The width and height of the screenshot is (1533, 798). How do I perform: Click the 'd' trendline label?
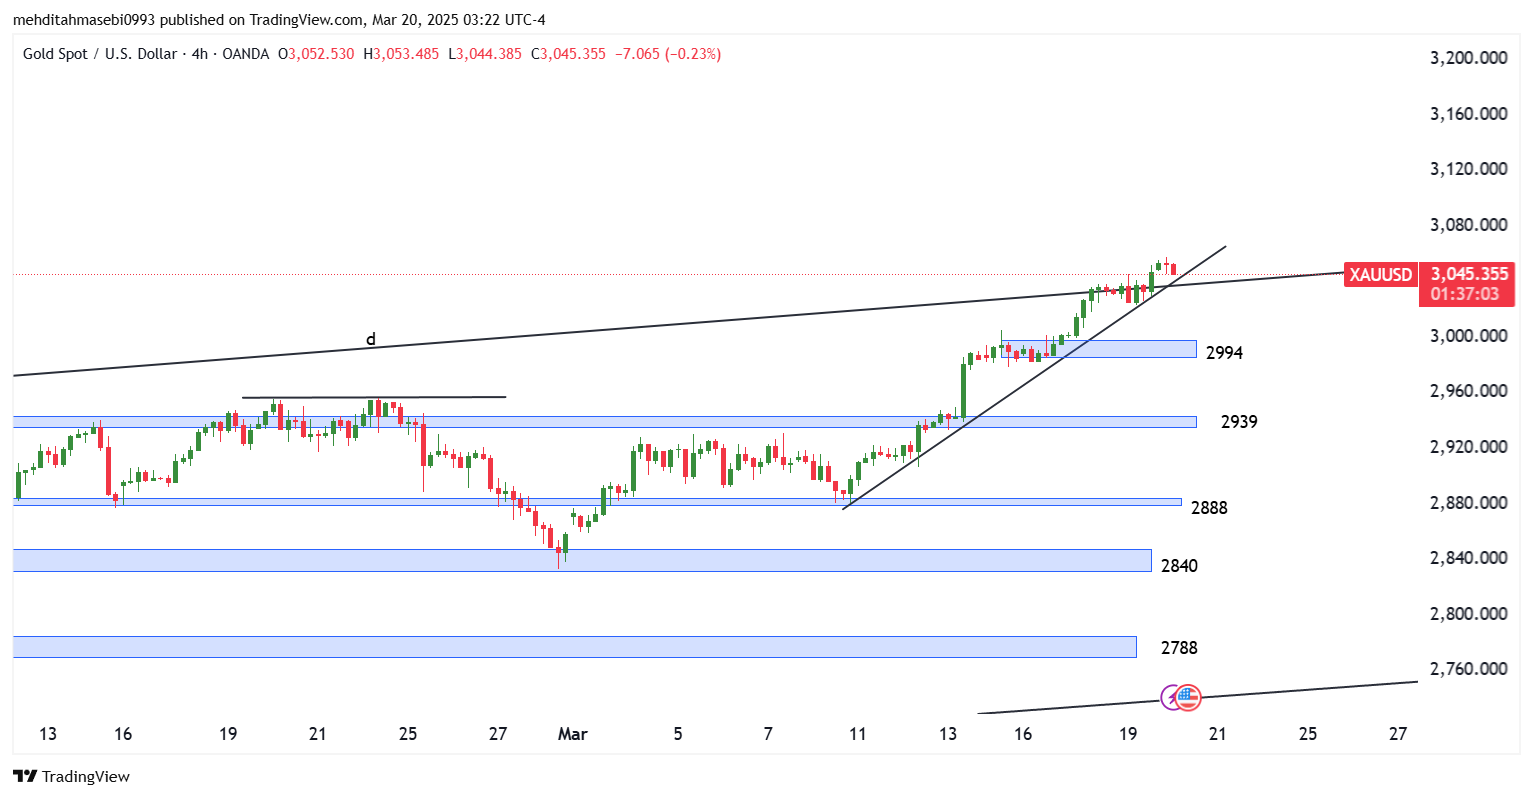coord(371,339)
